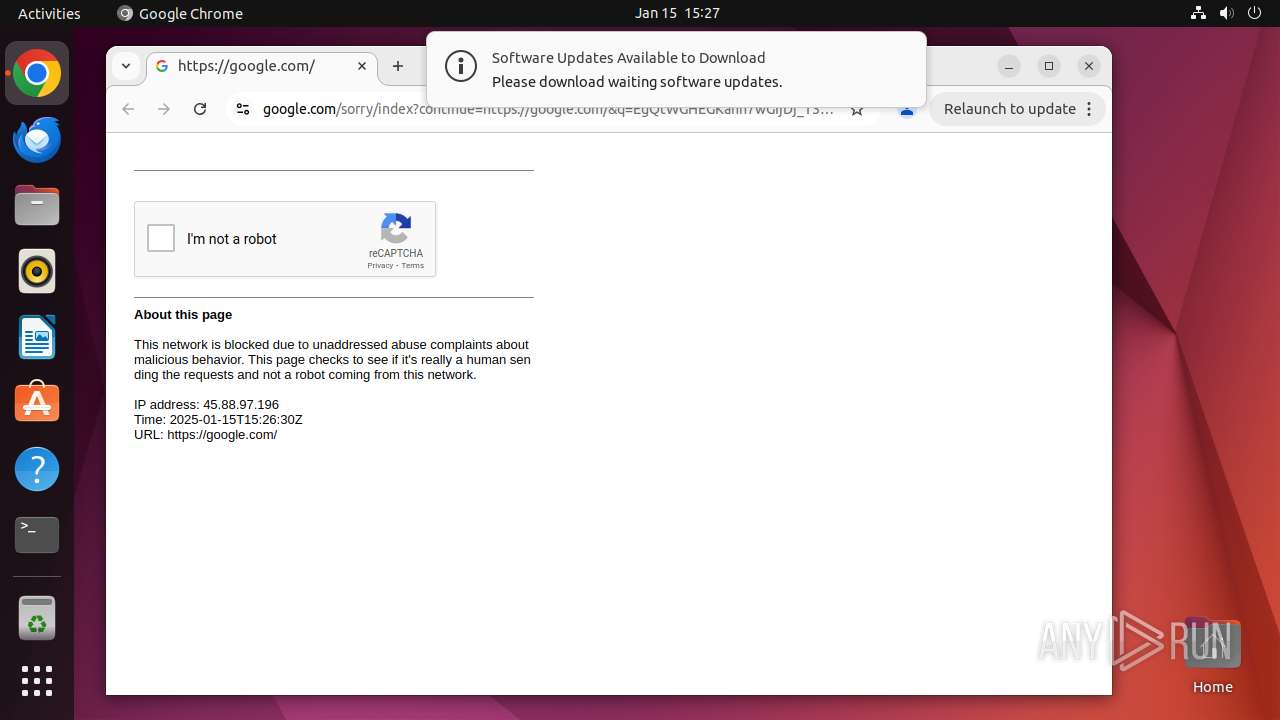Image resolution: width=1280 pixels, height=720 pixels.
Task: Open the reCAPTCHA Privacy link
Action: (380, 266)
